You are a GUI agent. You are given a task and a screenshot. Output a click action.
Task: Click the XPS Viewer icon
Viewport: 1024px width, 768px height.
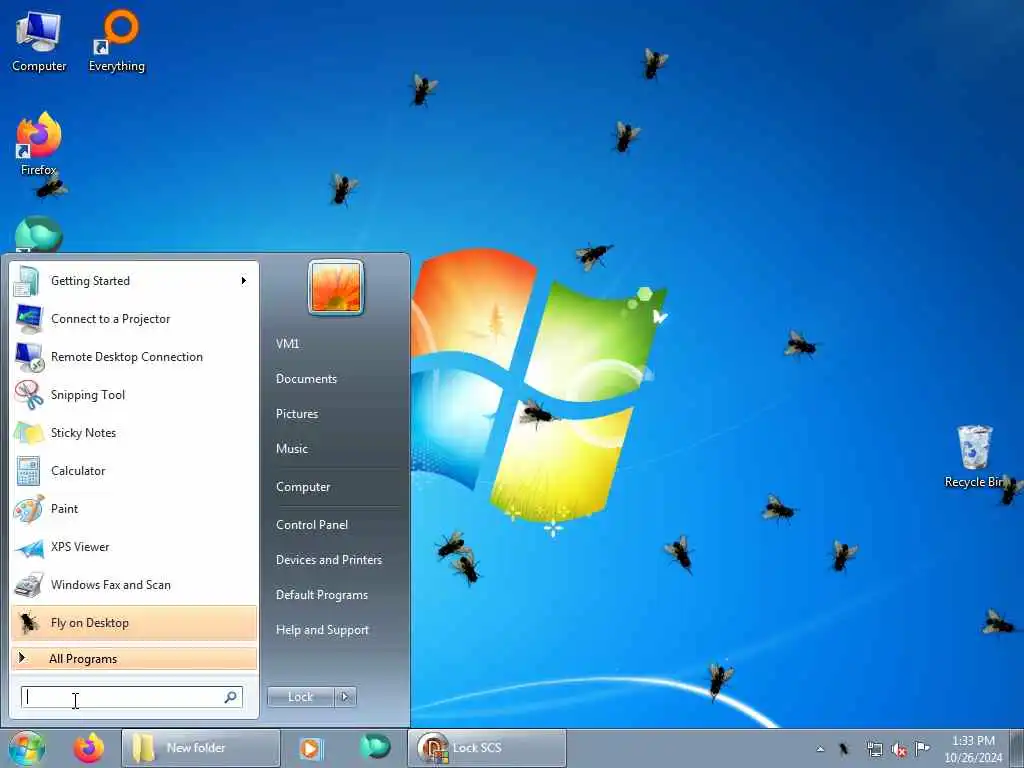(x=29, y=547)
